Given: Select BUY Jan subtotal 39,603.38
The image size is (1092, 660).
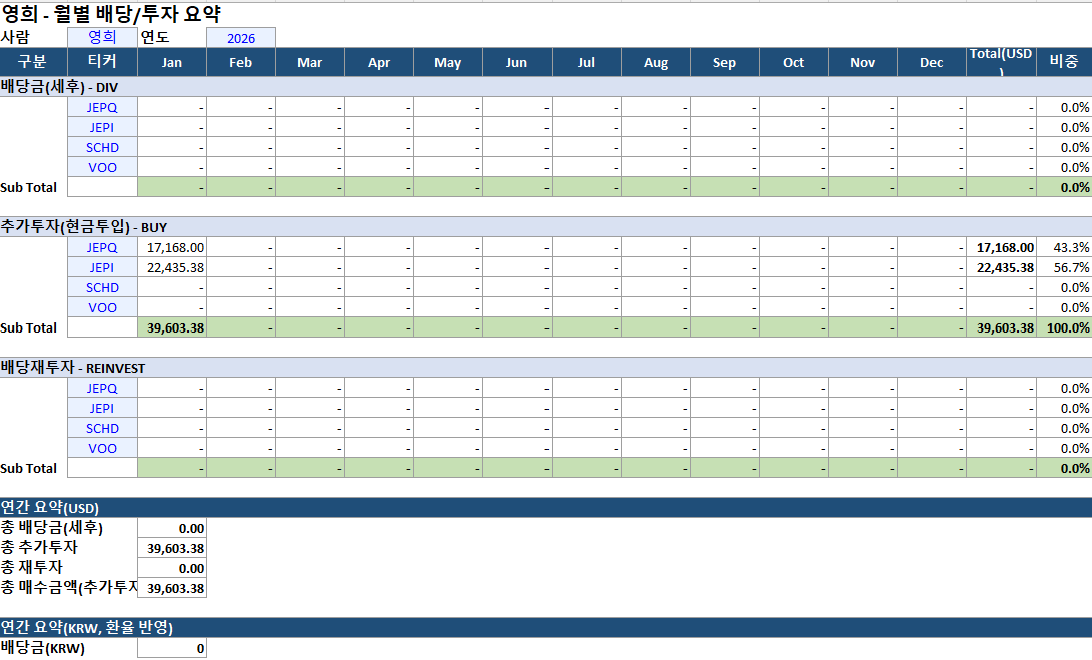Looking at the screenshot, I should tap(172, 328).
